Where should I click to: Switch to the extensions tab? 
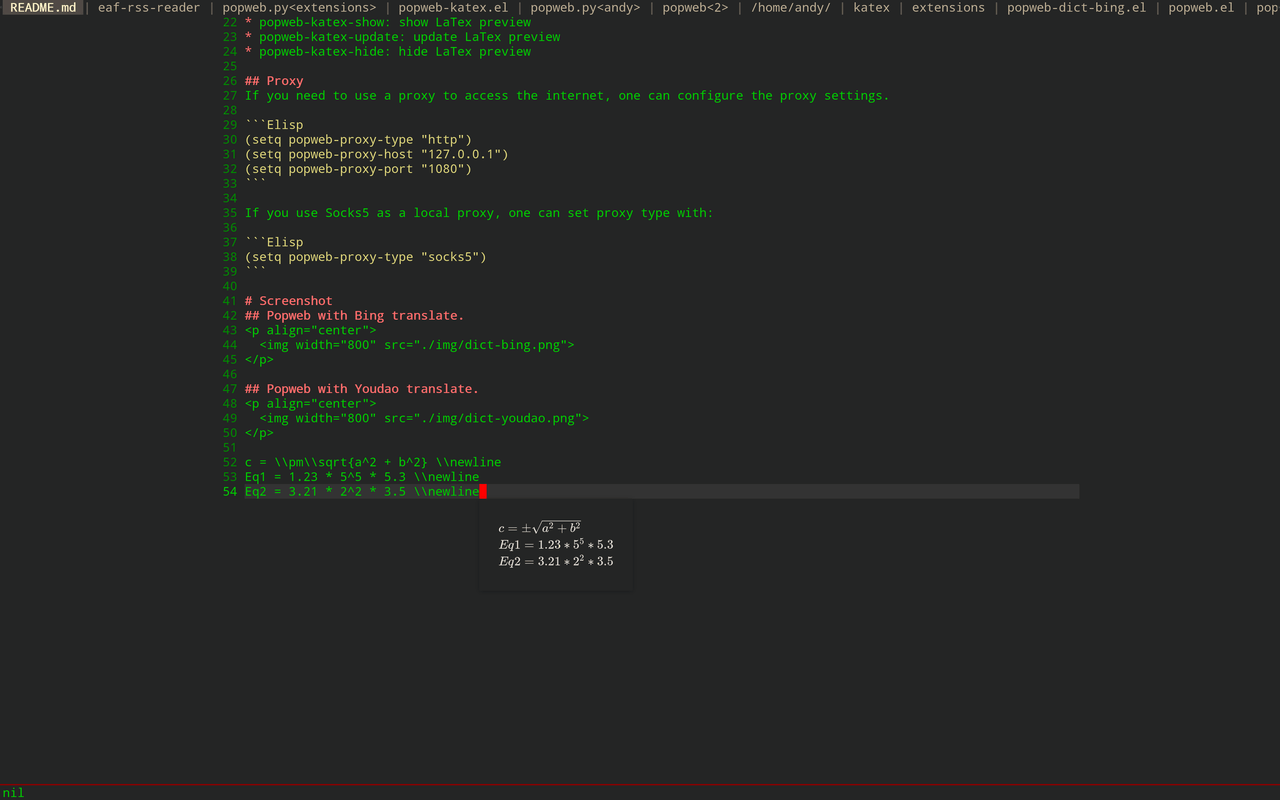click(x=948, y=7)
